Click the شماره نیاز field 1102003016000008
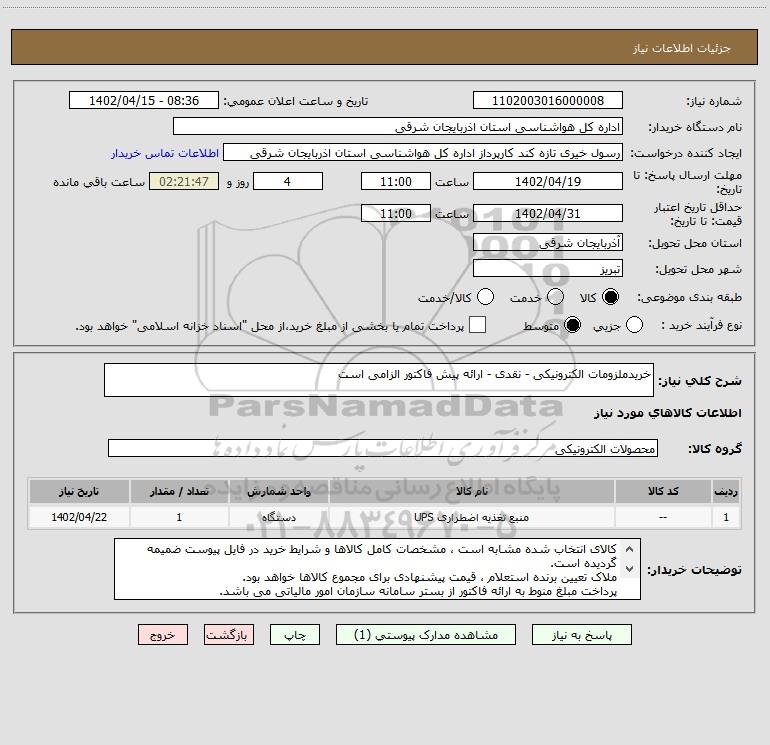The image size is (770, 745). pyautogui.click(x=548, y=101)
